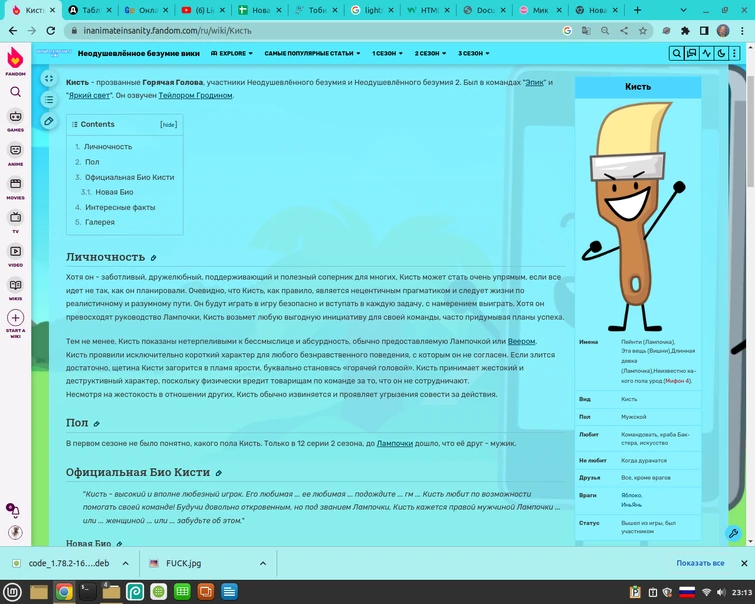Switch to the Табл tab
The image size is (755, 604).
pos(90,10)
